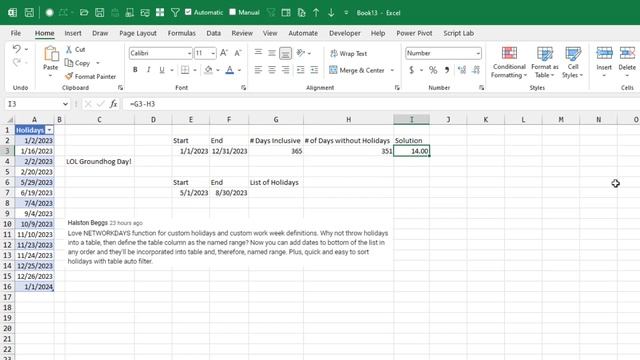The width and height of the screenshot is (640, 360).
Task: Click the Insert Function fx icon
Action: (x=113, y=104)
